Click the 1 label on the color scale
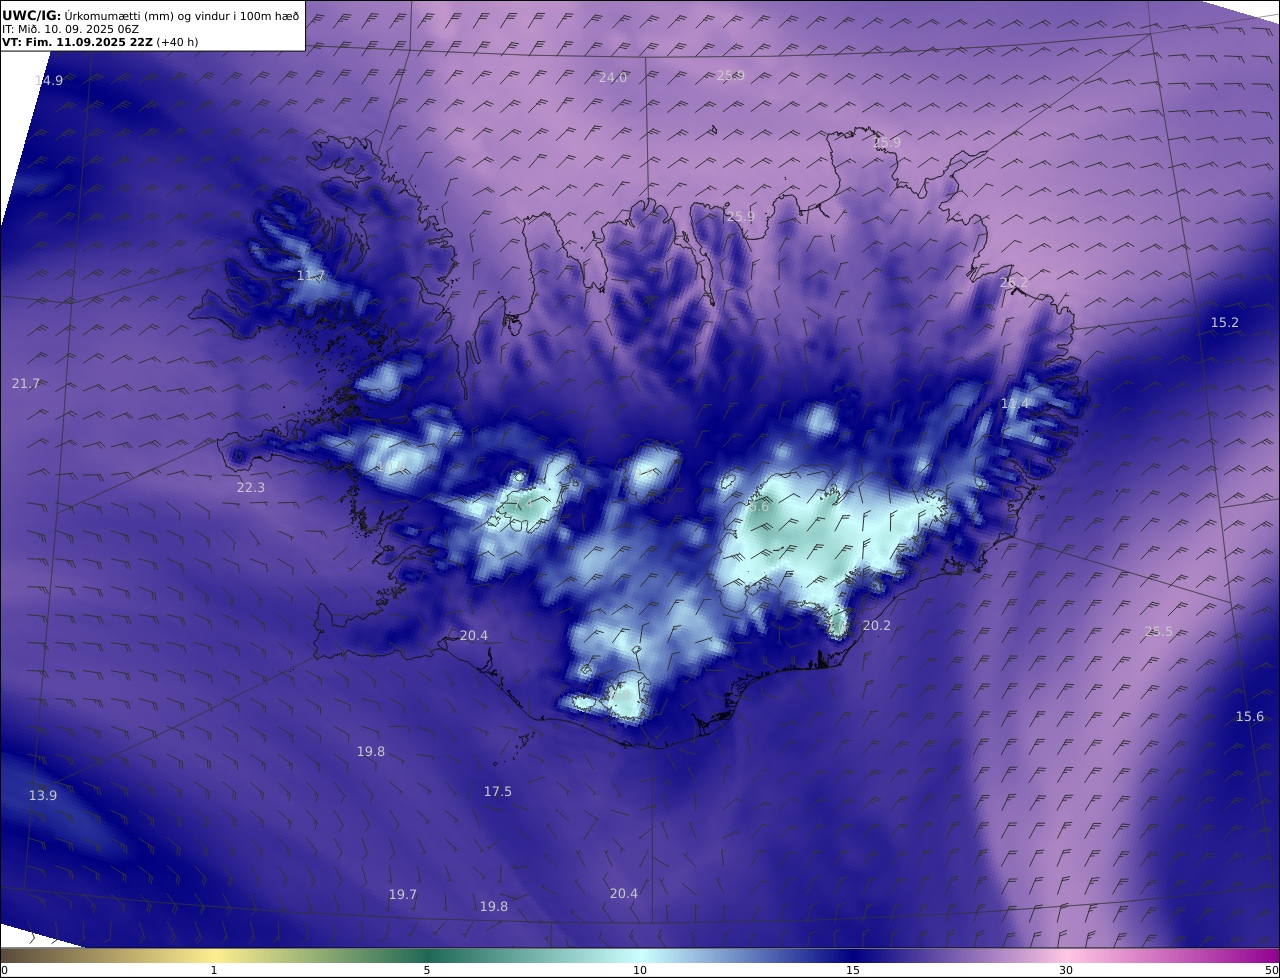The image size is (1280, 978). pyautogui.click(x=213, y=971)
